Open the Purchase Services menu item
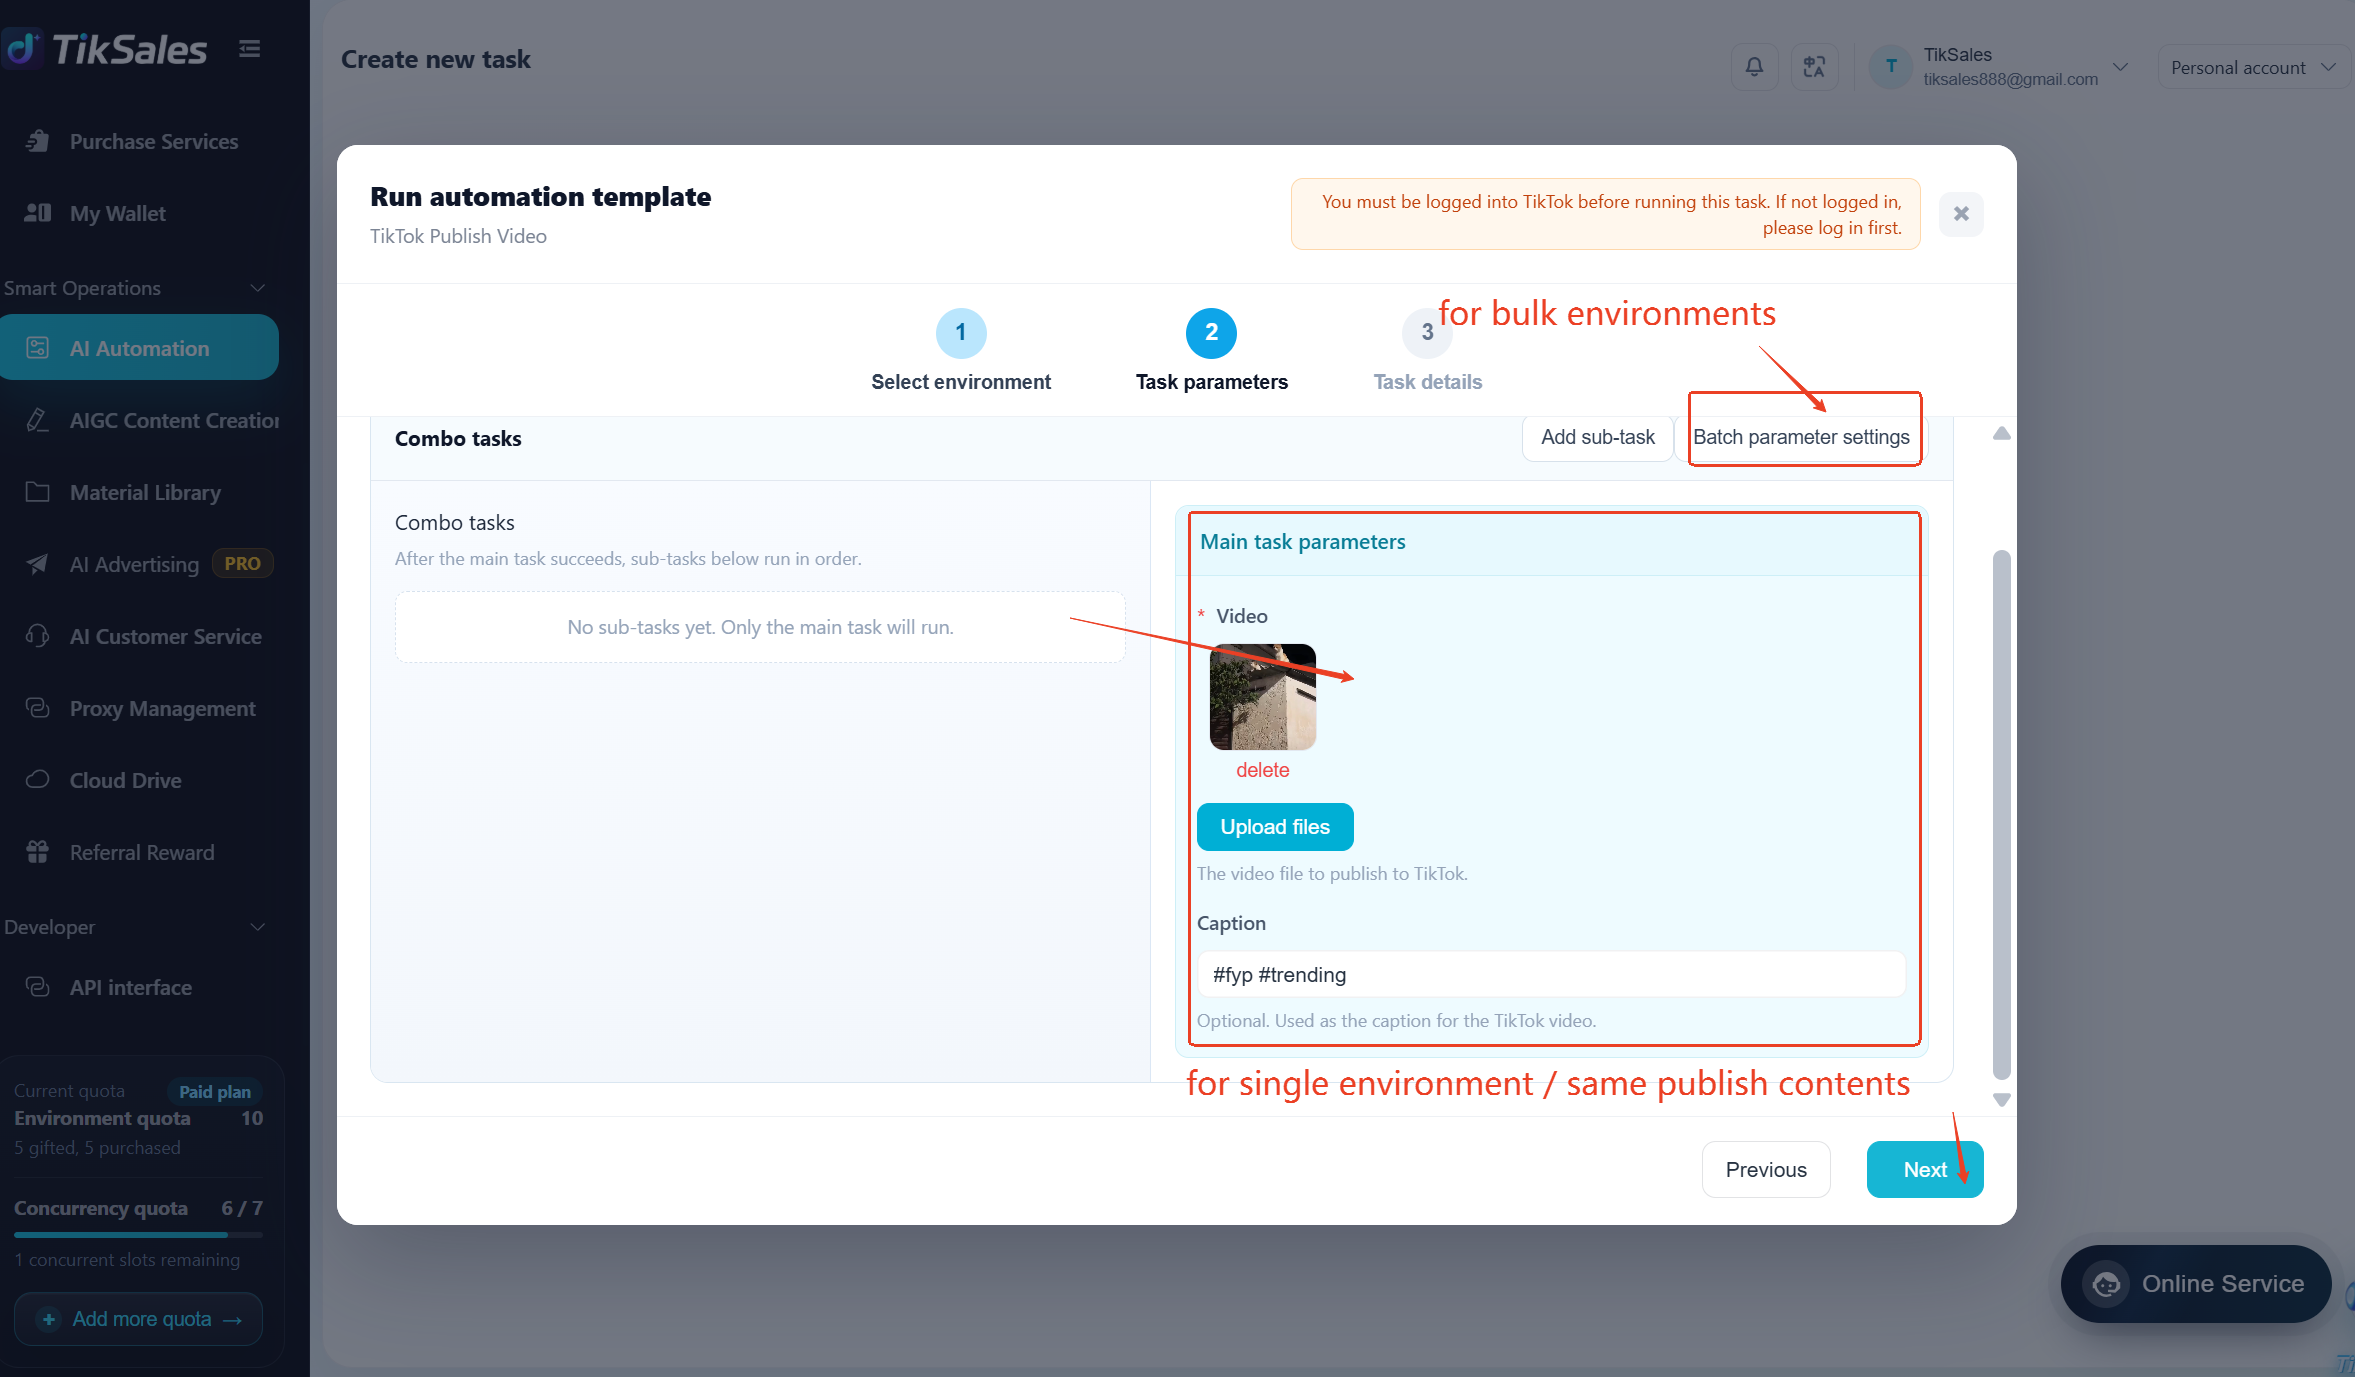Image resolution: width=2355 pixels, height=1377 pixels. 140,141
